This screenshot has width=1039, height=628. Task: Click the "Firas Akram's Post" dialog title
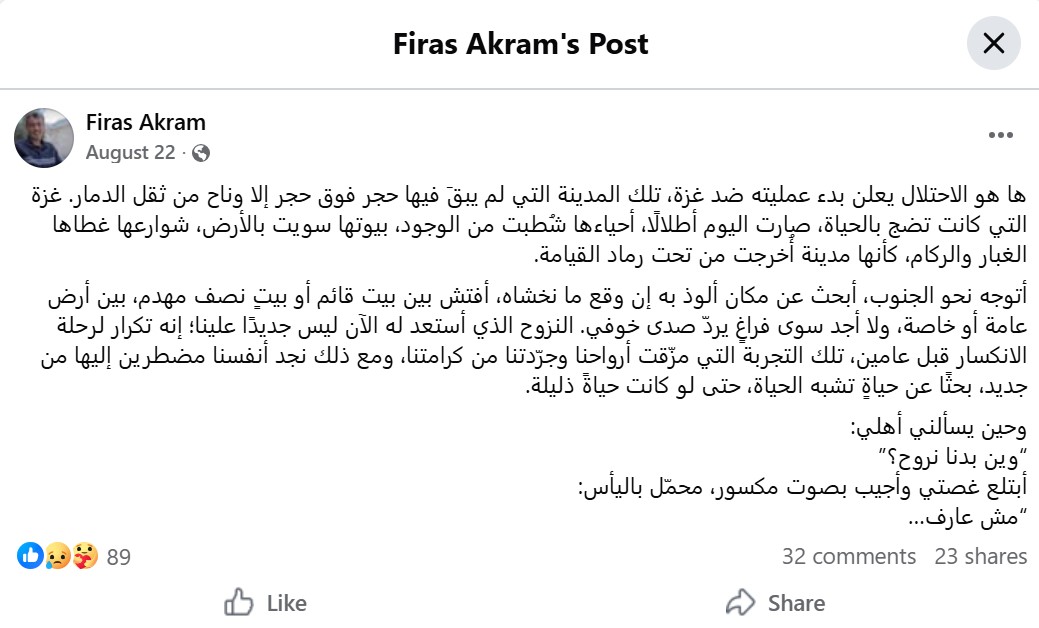click(520, 44)
